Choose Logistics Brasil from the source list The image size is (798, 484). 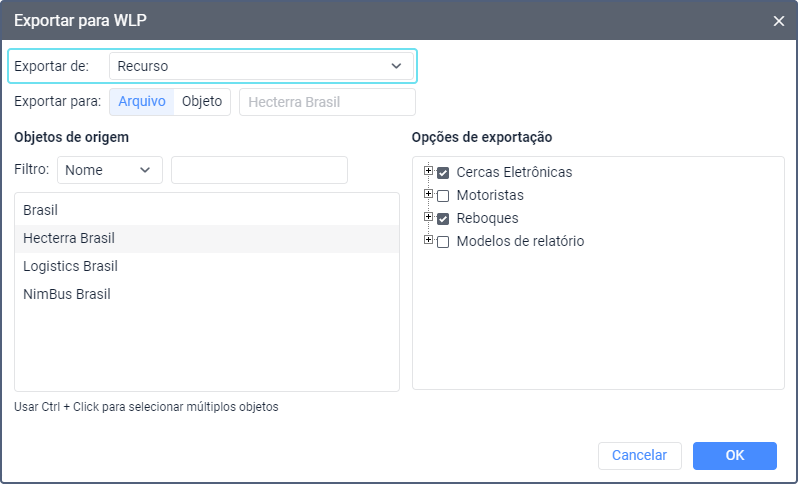(70, 266)
